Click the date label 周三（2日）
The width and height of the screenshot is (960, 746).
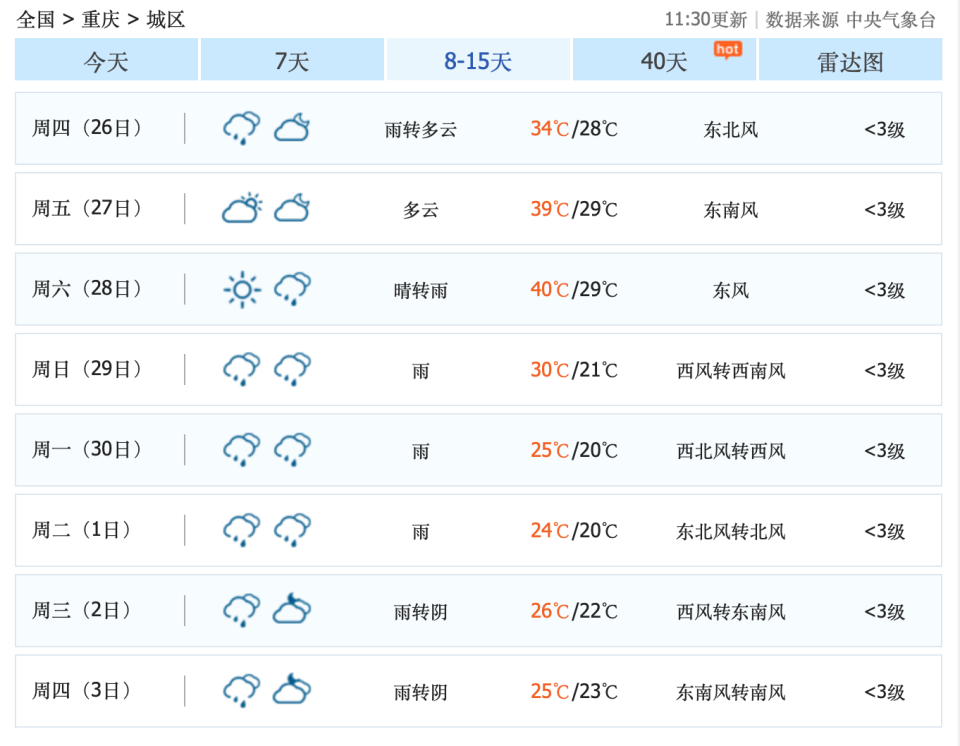coord(81,611)
